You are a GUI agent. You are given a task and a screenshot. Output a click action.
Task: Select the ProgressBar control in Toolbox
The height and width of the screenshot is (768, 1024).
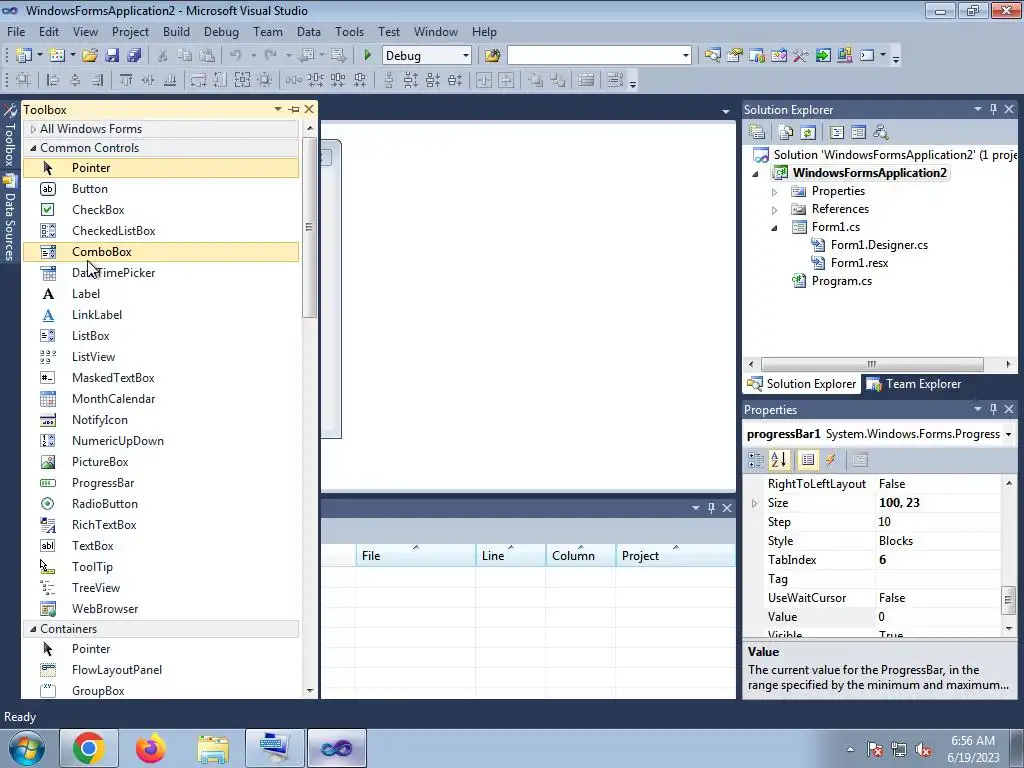161,483
